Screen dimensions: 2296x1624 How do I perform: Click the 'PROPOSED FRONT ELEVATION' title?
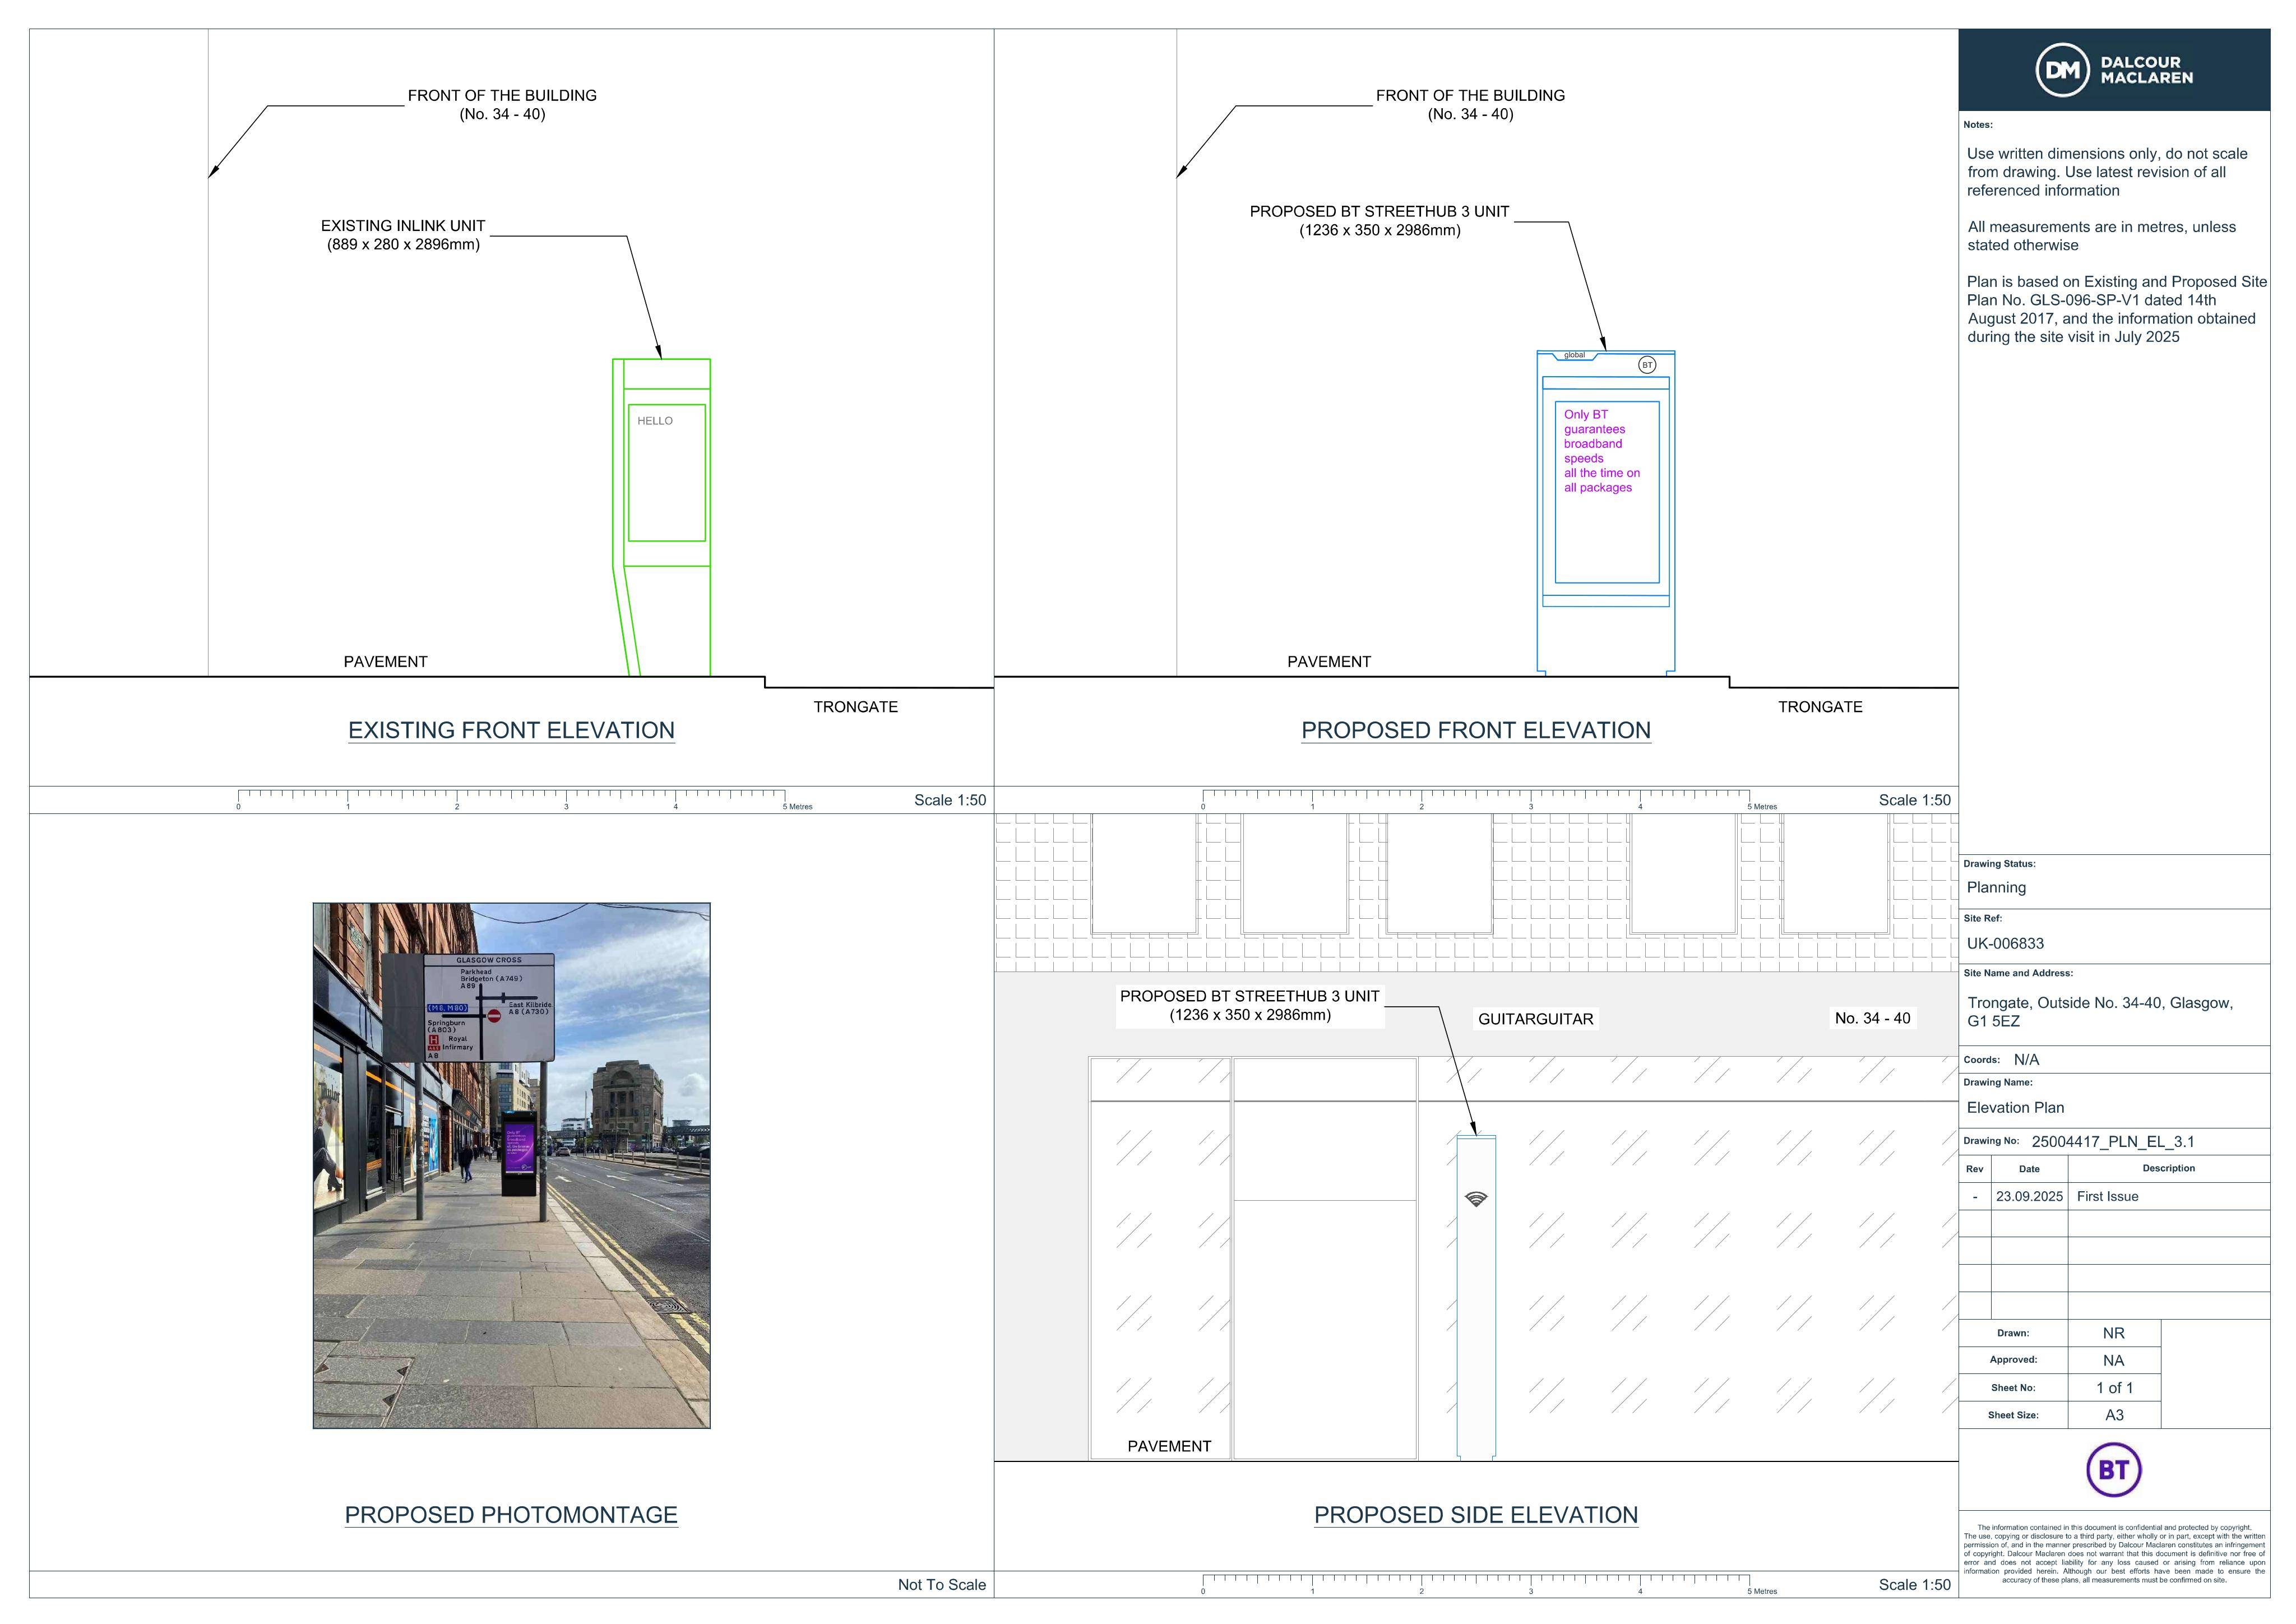click(x=1475, y=730)
